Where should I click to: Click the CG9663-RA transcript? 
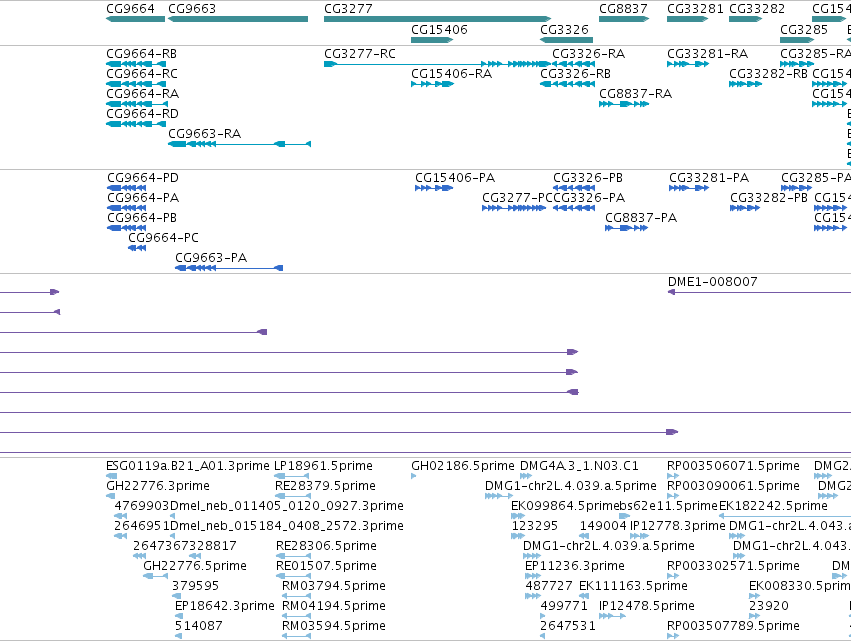(239, 144)
